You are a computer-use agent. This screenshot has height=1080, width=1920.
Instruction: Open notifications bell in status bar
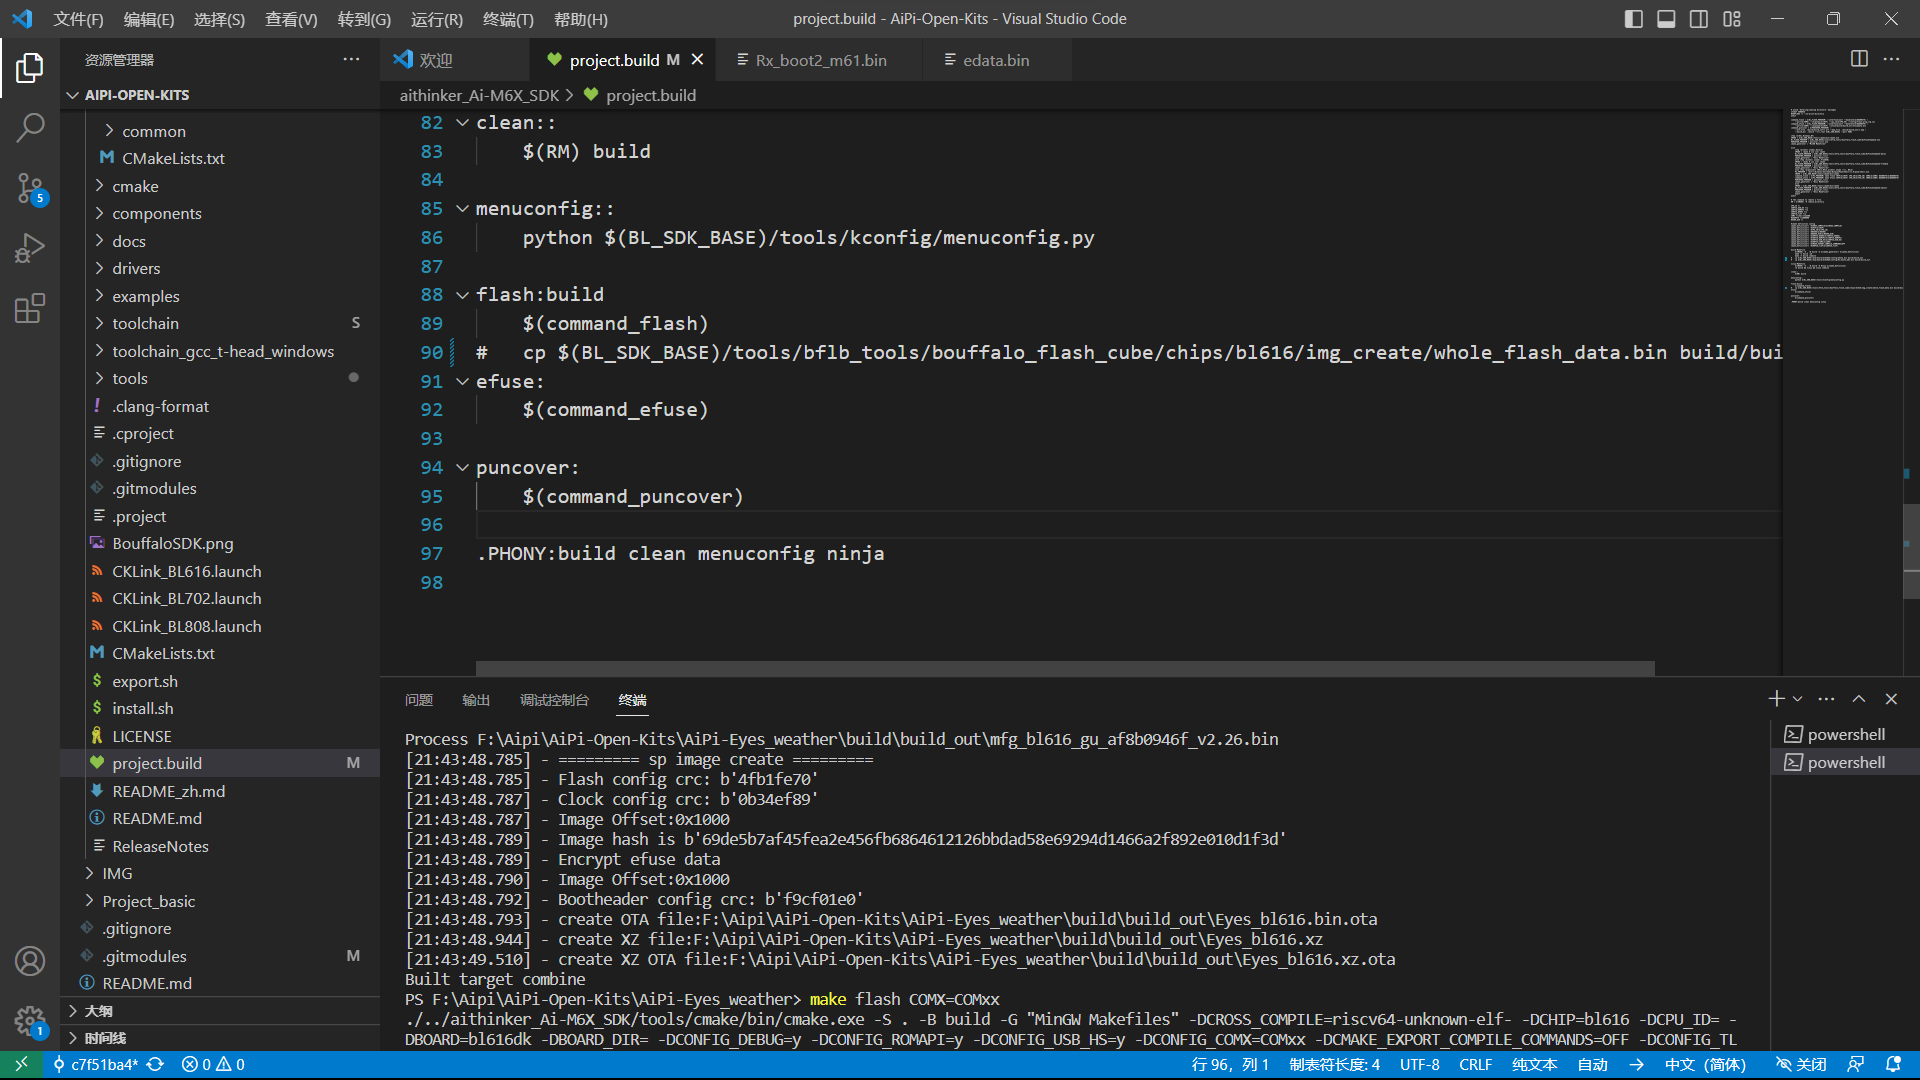click(x=1893, y=1065)
